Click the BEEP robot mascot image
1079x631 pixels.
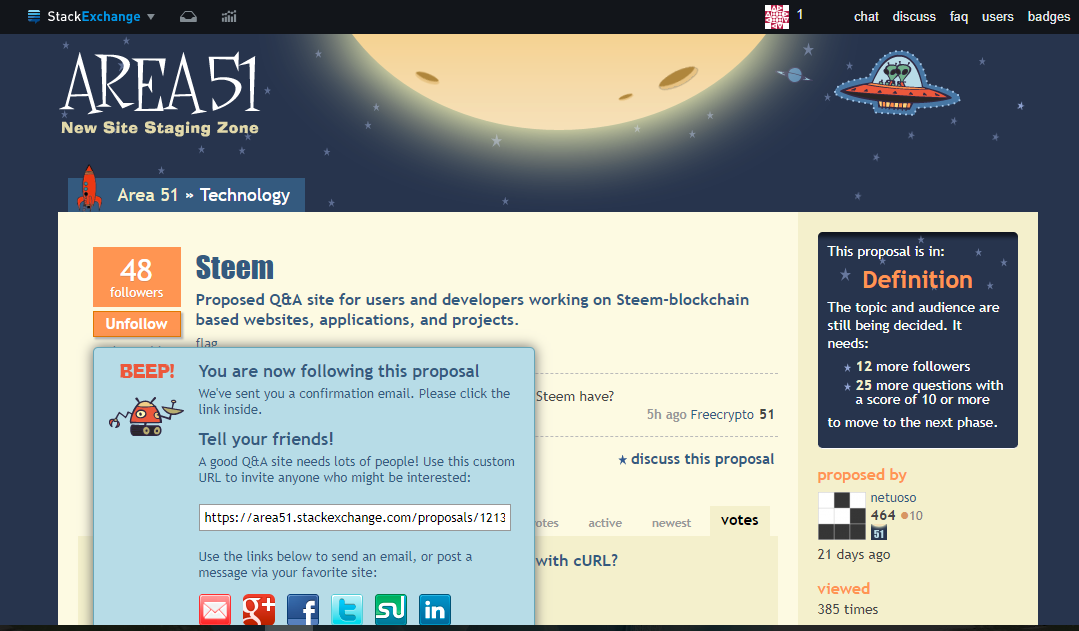point(146,416)
